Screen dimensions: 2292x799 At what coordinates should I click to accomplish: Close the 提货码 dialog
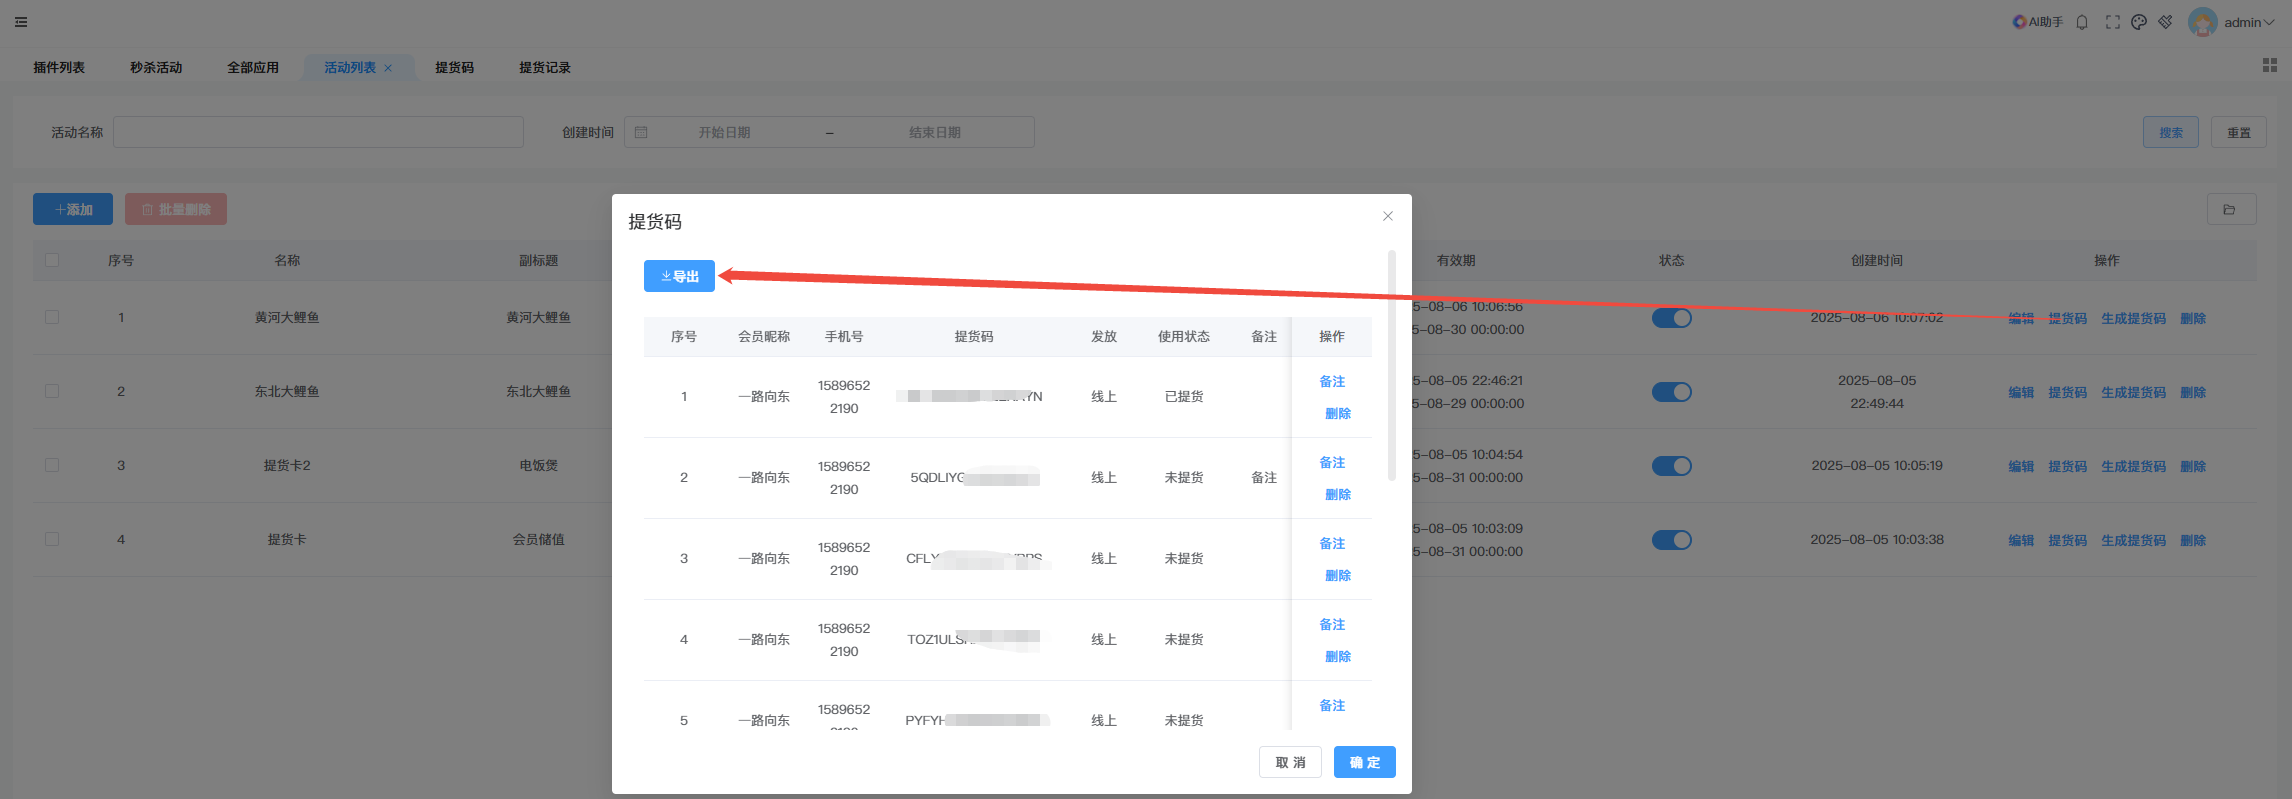pyautogui.click(x=1387, y=216)
